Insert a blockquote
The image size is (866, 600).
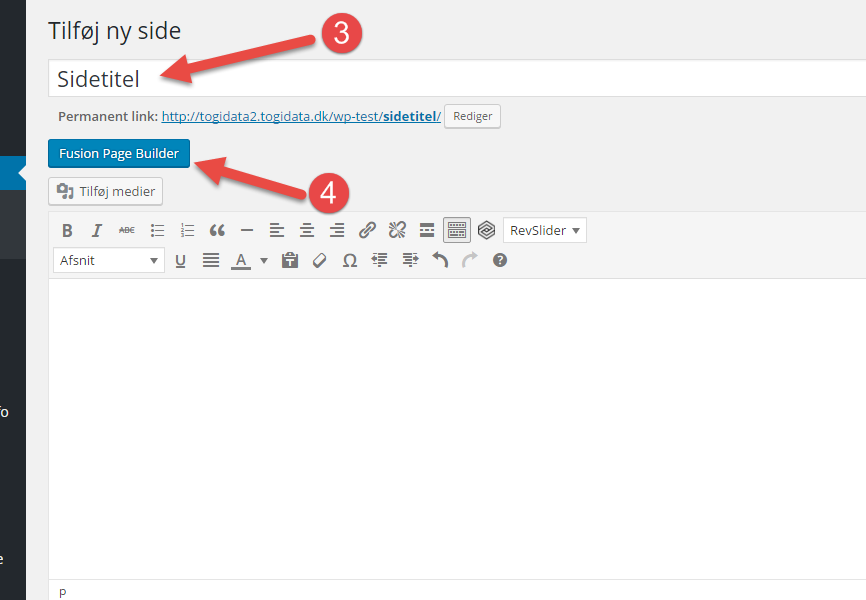pyautogui.click(x=217, y=230)
